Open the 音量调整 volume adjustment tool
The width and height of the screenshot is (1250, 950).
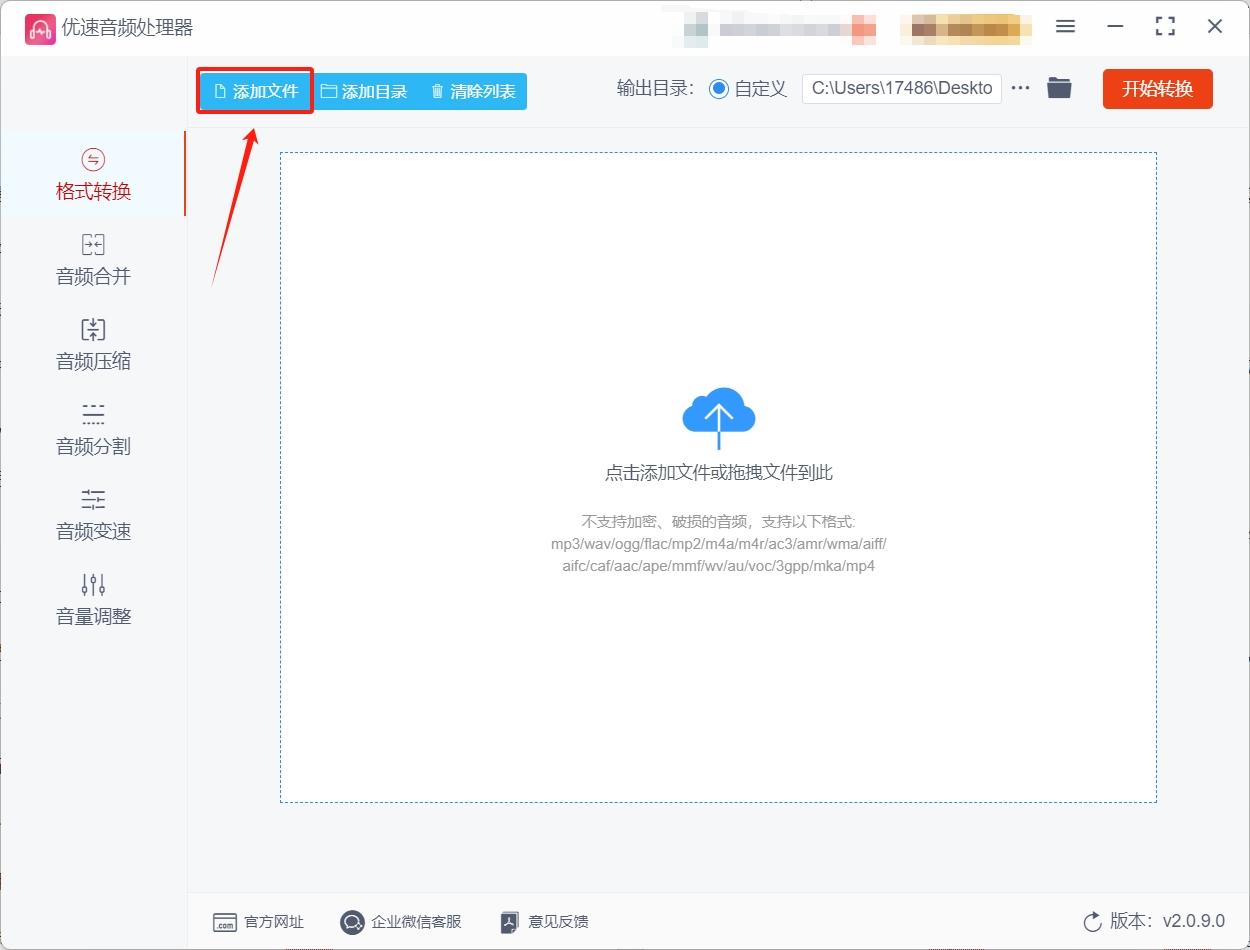tap(92, 600)
